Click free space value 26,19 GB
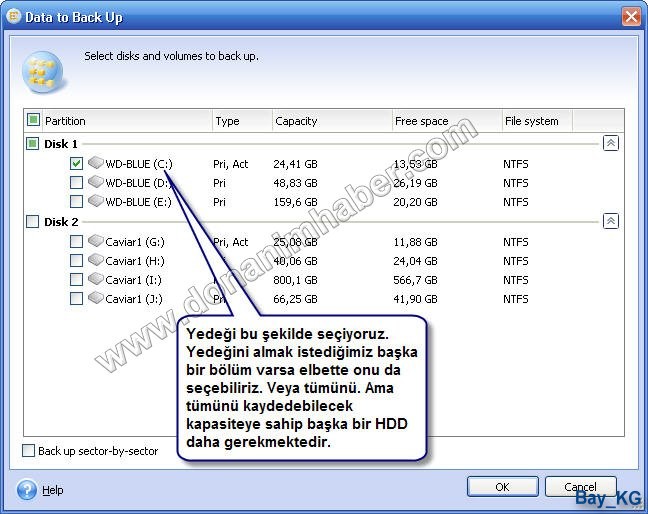This screenshot has width=648, height=514. pyautogui.click(x=415, y=183)
